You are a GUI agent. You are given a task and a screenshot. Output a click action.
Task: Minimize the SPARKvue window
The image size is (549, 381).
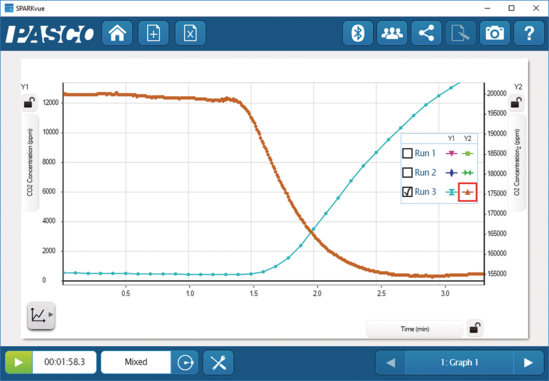click(487, 8)
